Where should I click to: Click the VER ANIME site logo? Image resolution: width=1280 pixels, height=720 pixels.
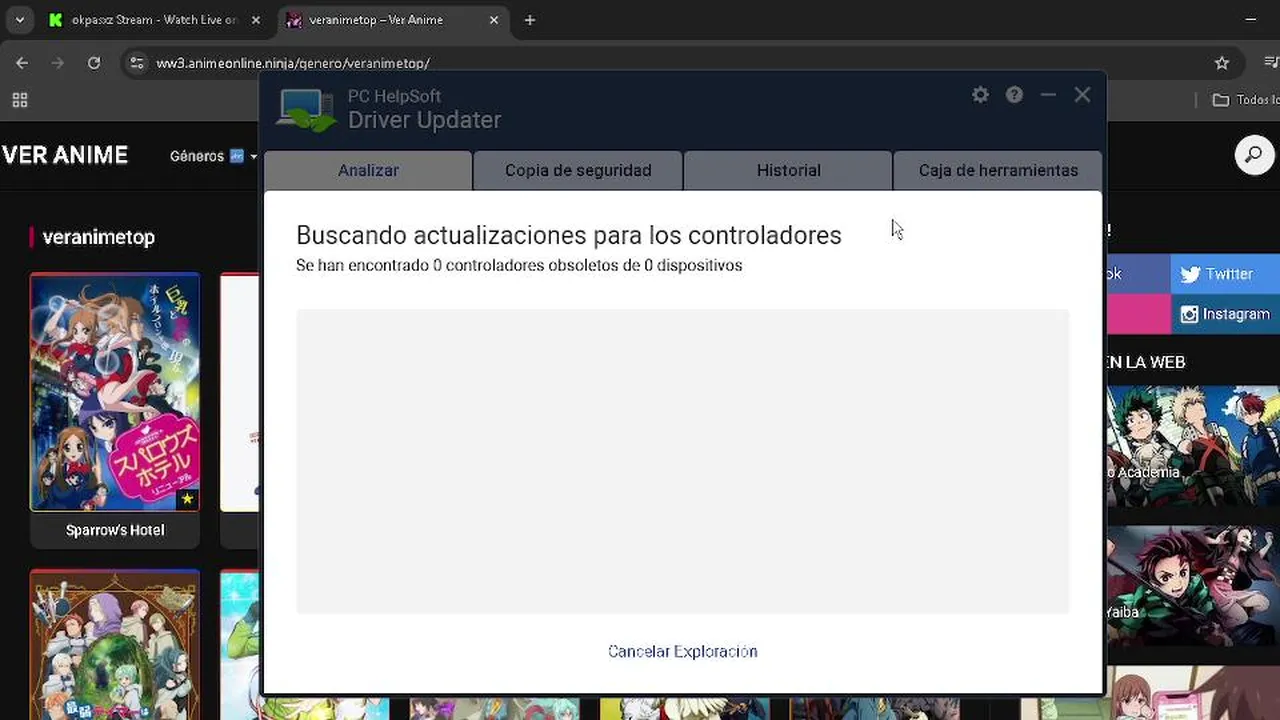[x=65, y=155]
